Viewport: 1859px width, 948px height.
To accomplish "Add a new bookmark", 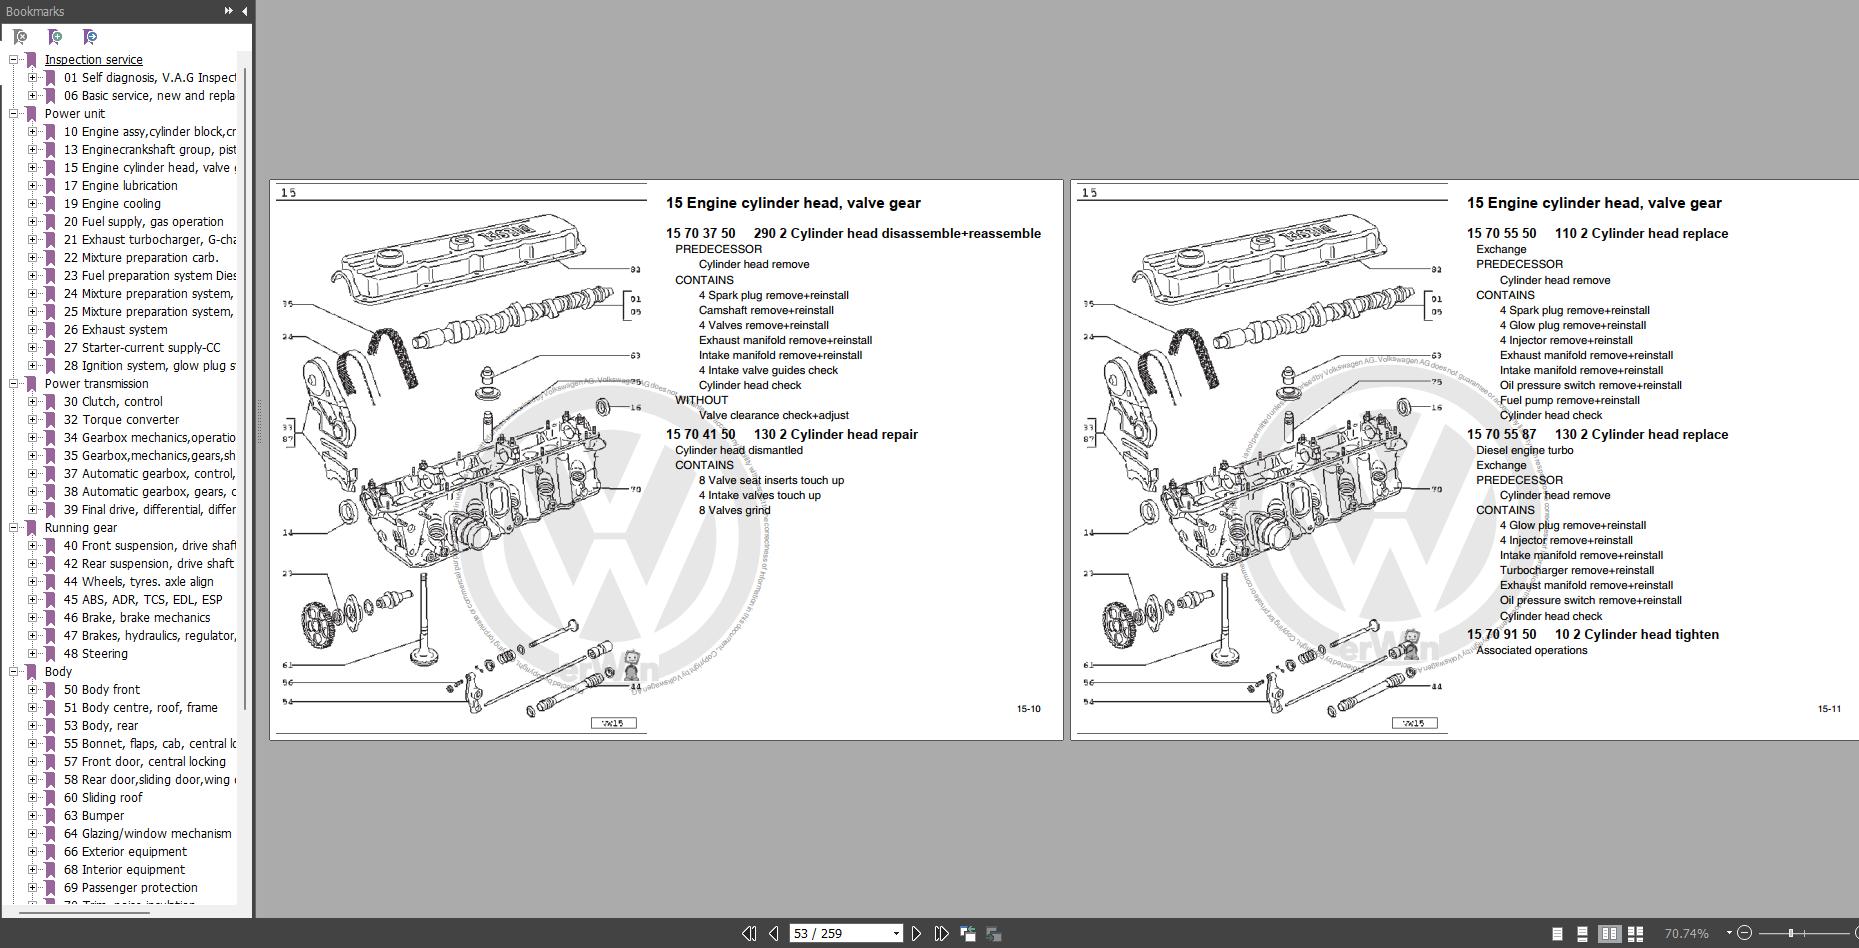I will [55, 37].
